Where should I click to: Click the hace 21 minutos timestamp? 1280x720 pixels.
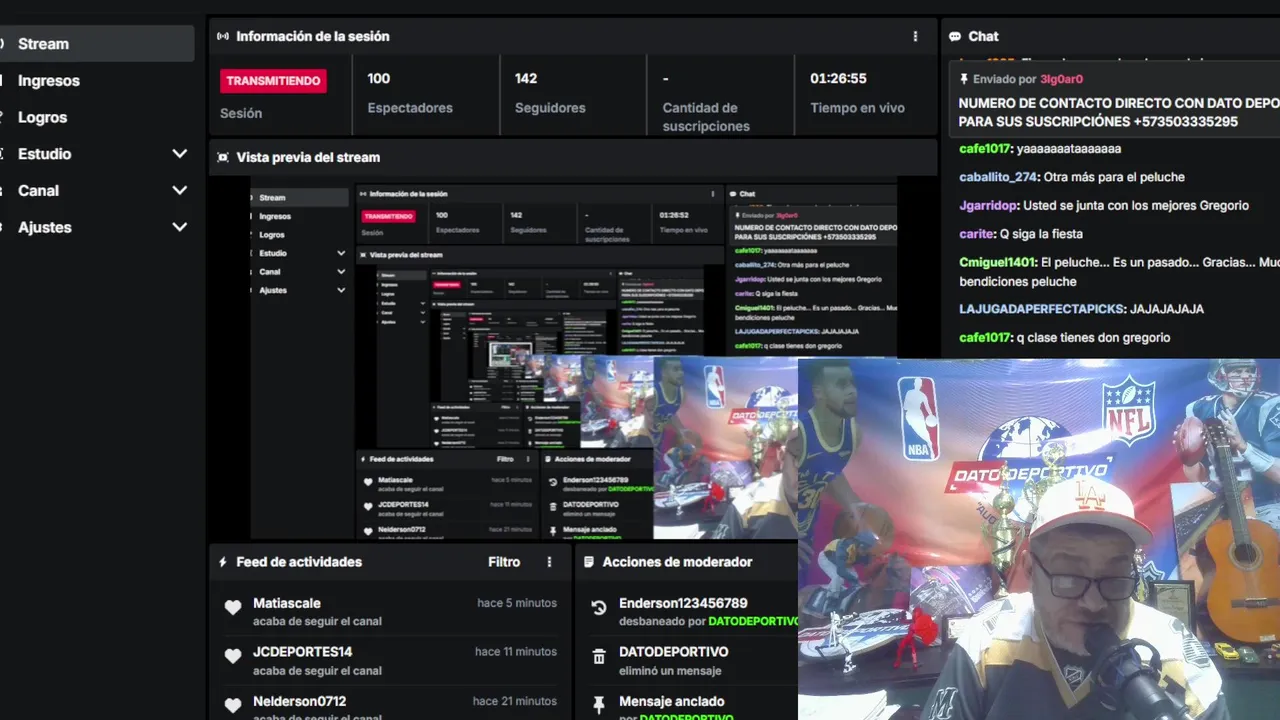coord(516,701)
